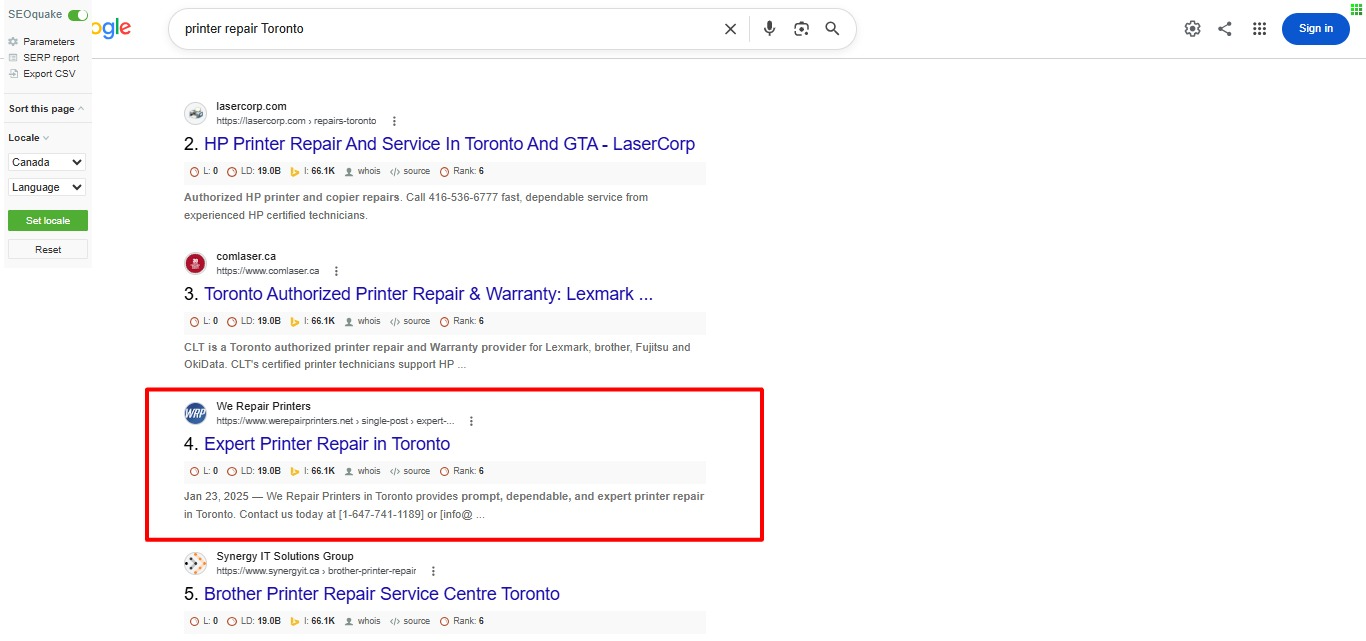
Task: Open options menu for We Repair Printers
Action: (471, 421)
